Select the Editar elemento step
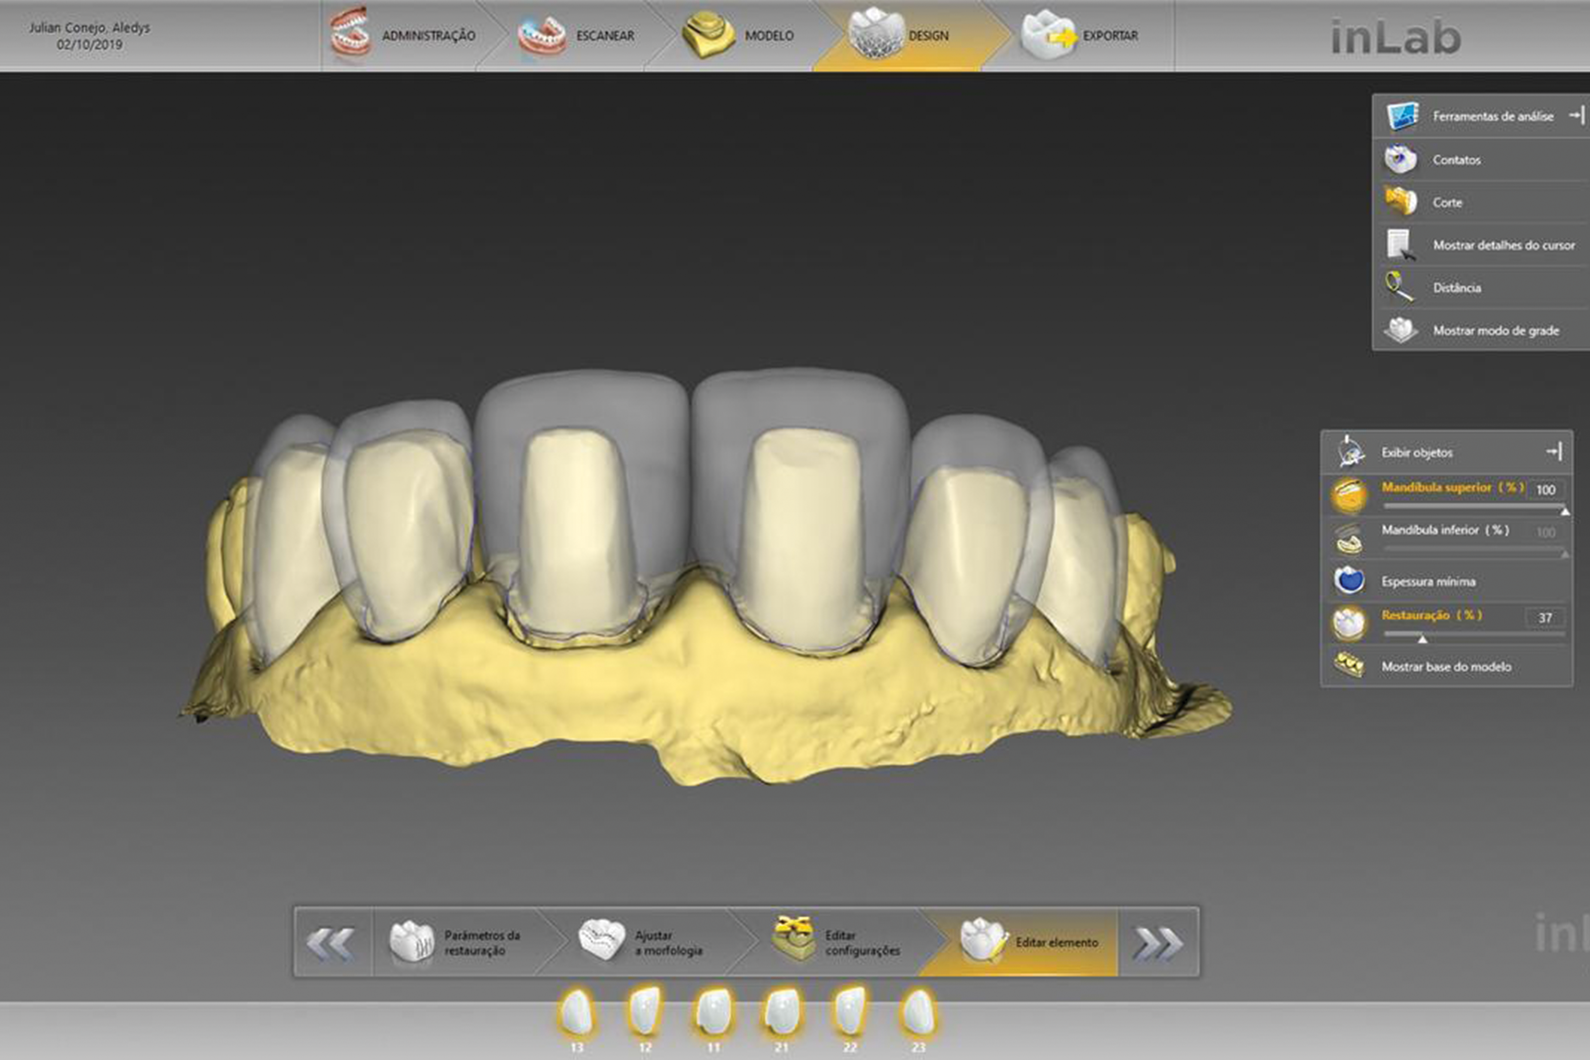Viewport: 1590px width, 1060px height. click(1029, 942)
